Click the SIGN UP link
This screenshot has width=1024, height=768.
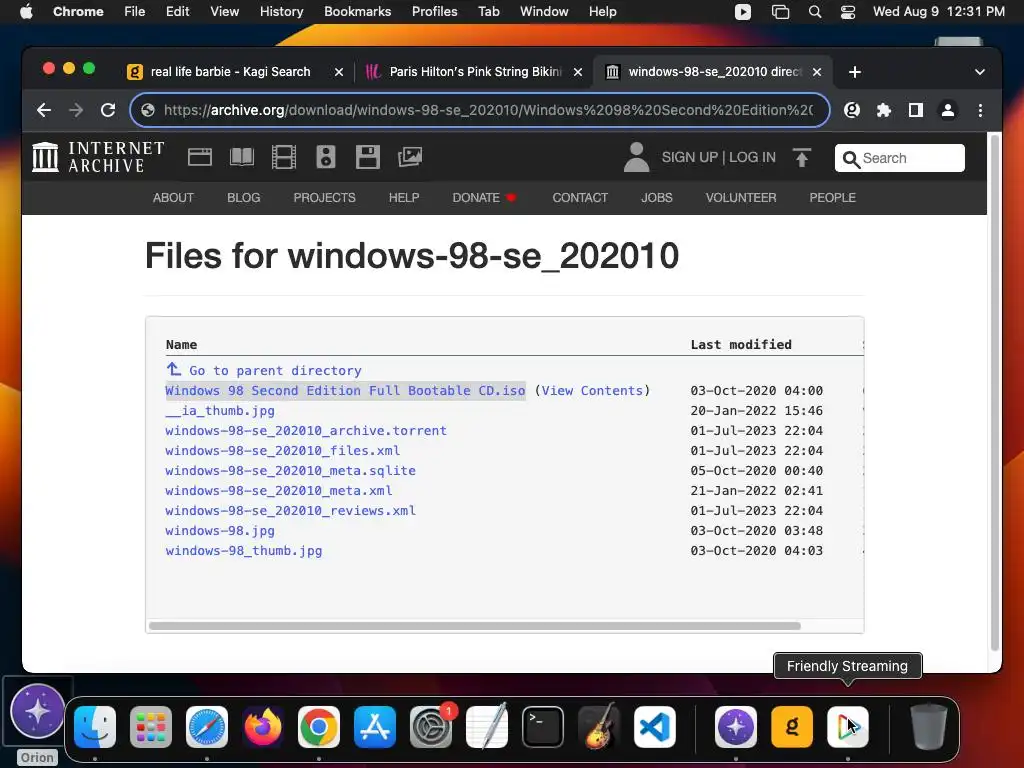(x=690, y=157)
